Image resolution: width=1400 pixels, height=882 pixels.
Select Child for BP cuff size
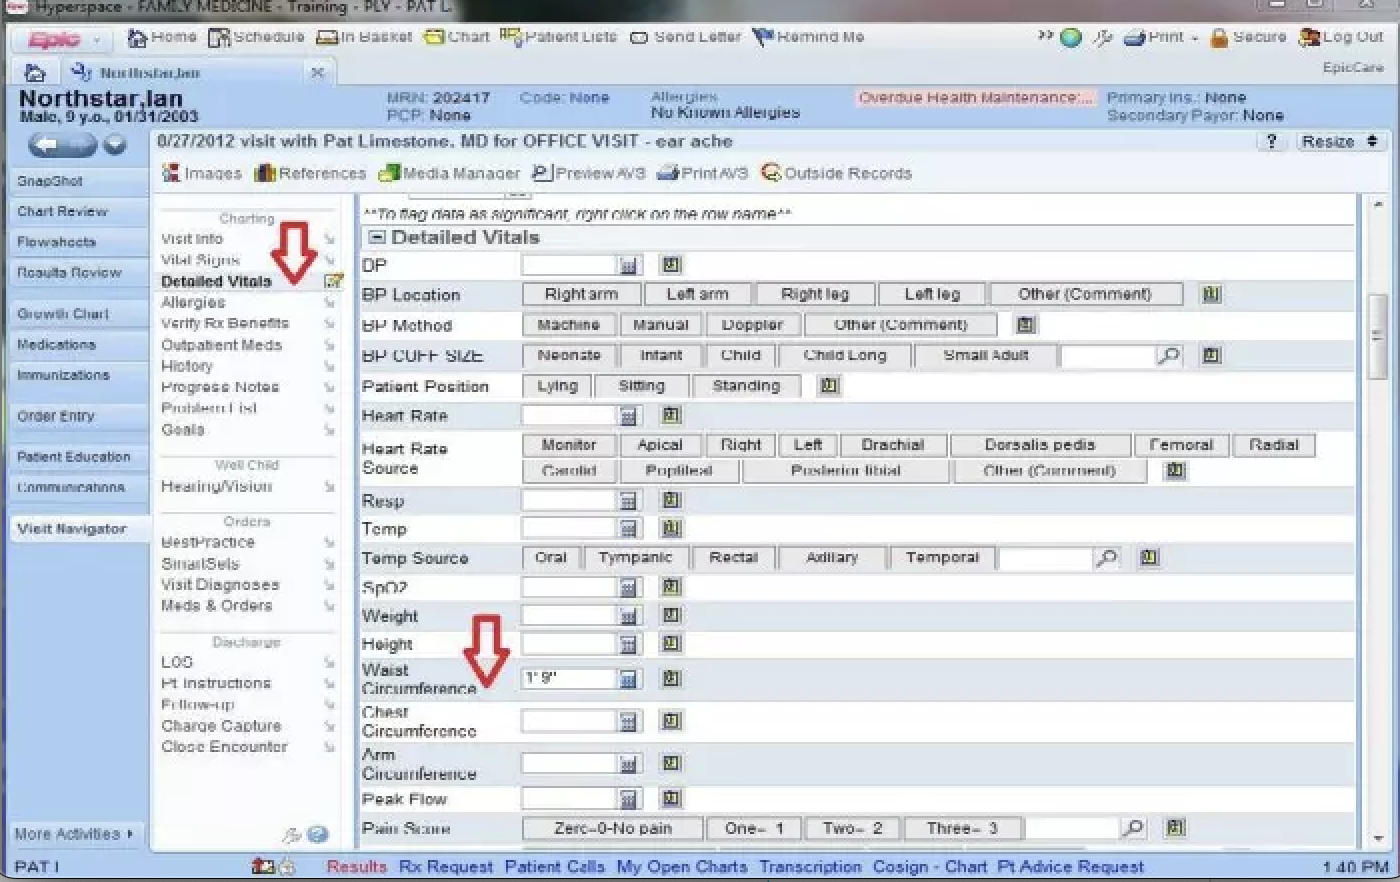point(741,355)
